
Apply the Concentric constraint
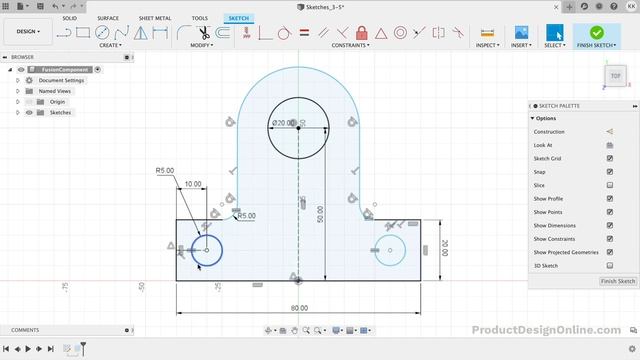tap(400, 33)
